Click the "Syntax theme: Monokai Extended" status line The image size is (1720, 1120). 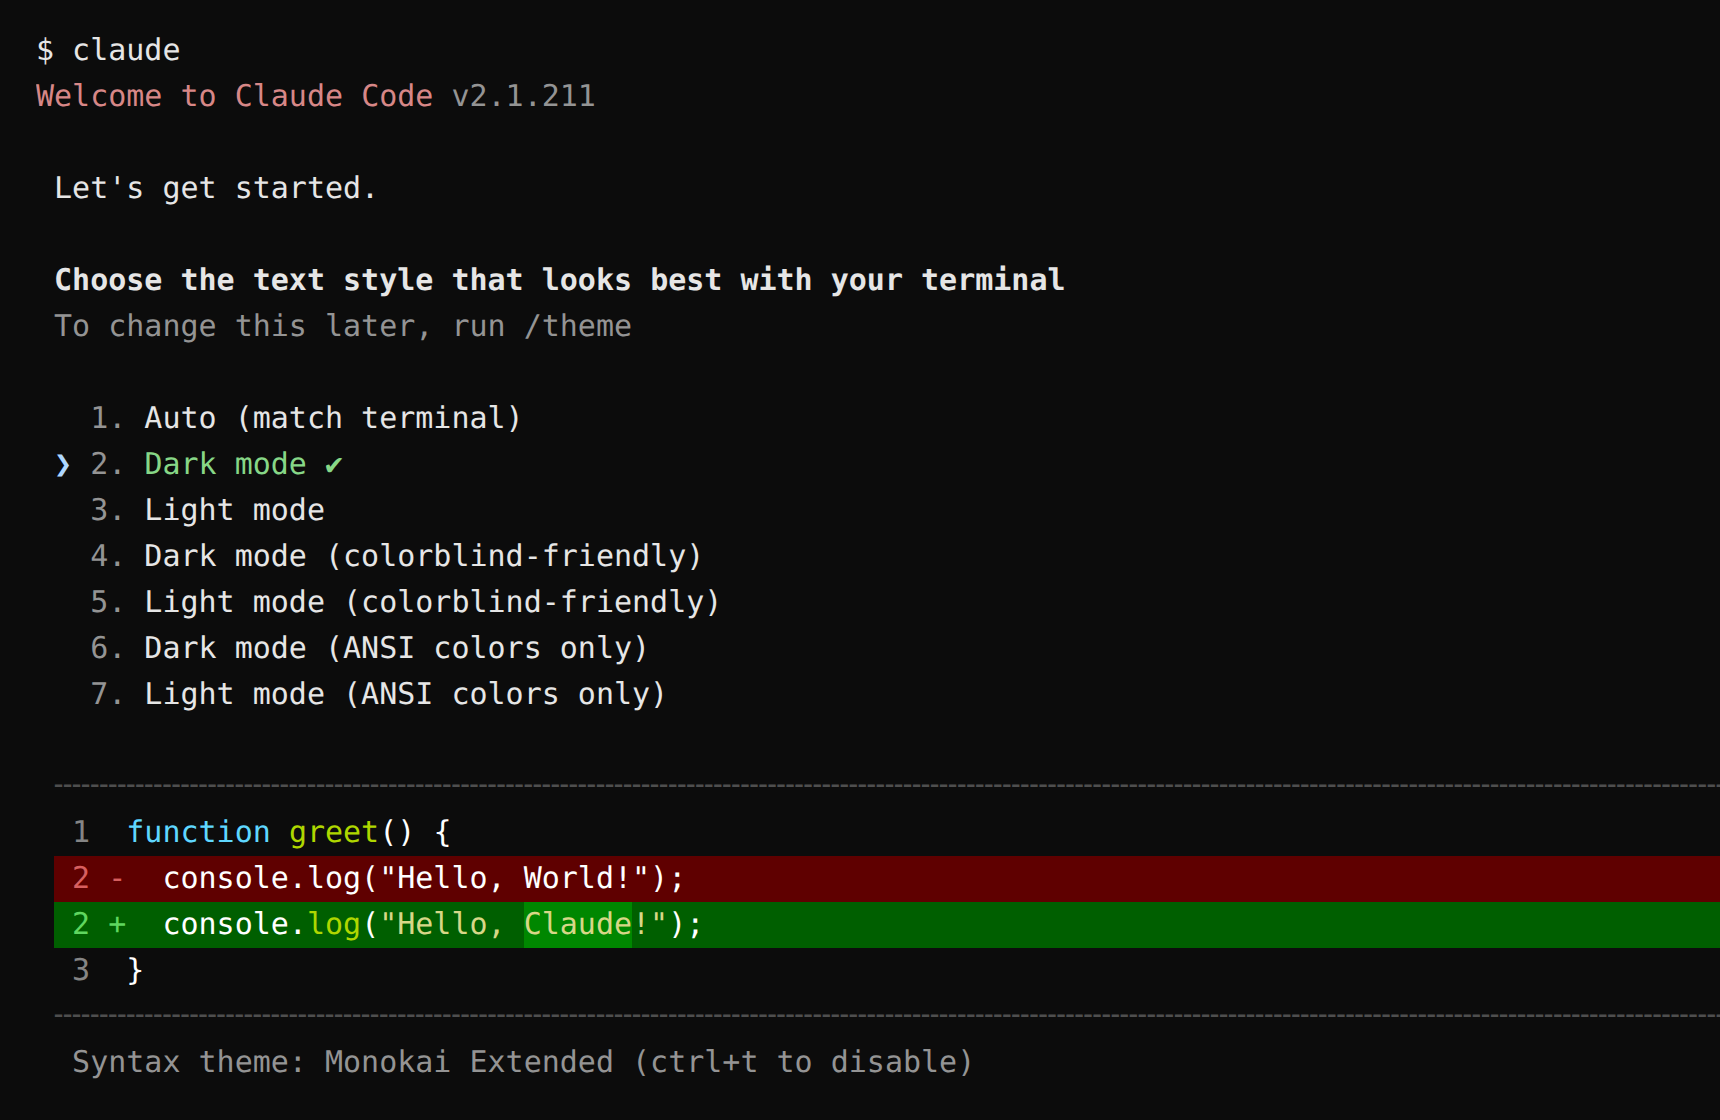[522, 1062]
